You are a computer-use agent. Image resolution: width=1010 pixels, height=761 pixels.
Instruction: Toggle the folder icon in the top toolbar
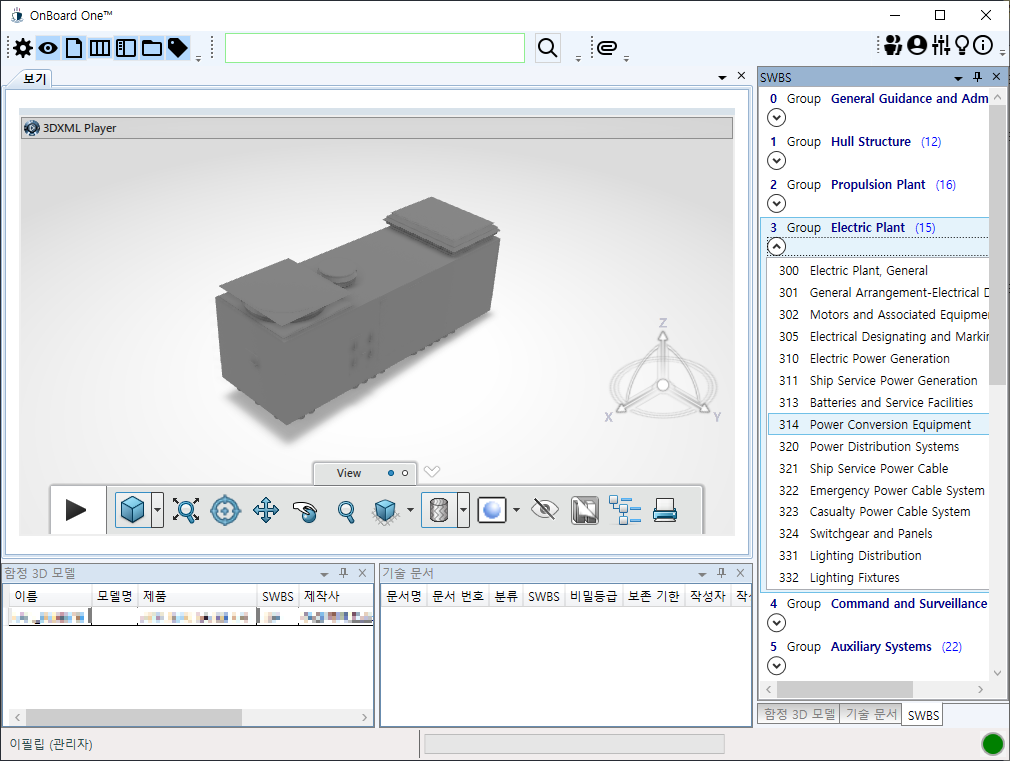pos(151,48)
